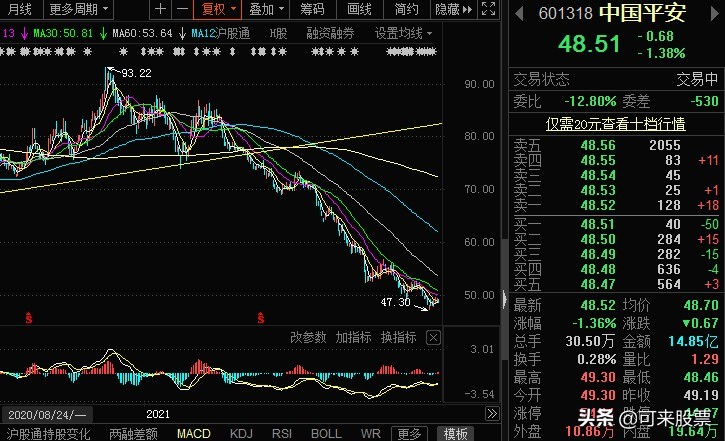The width and height of the screenshot is (725, 441).
Task: Click the 沪股通 tag
Action: (x=233, y=33)
